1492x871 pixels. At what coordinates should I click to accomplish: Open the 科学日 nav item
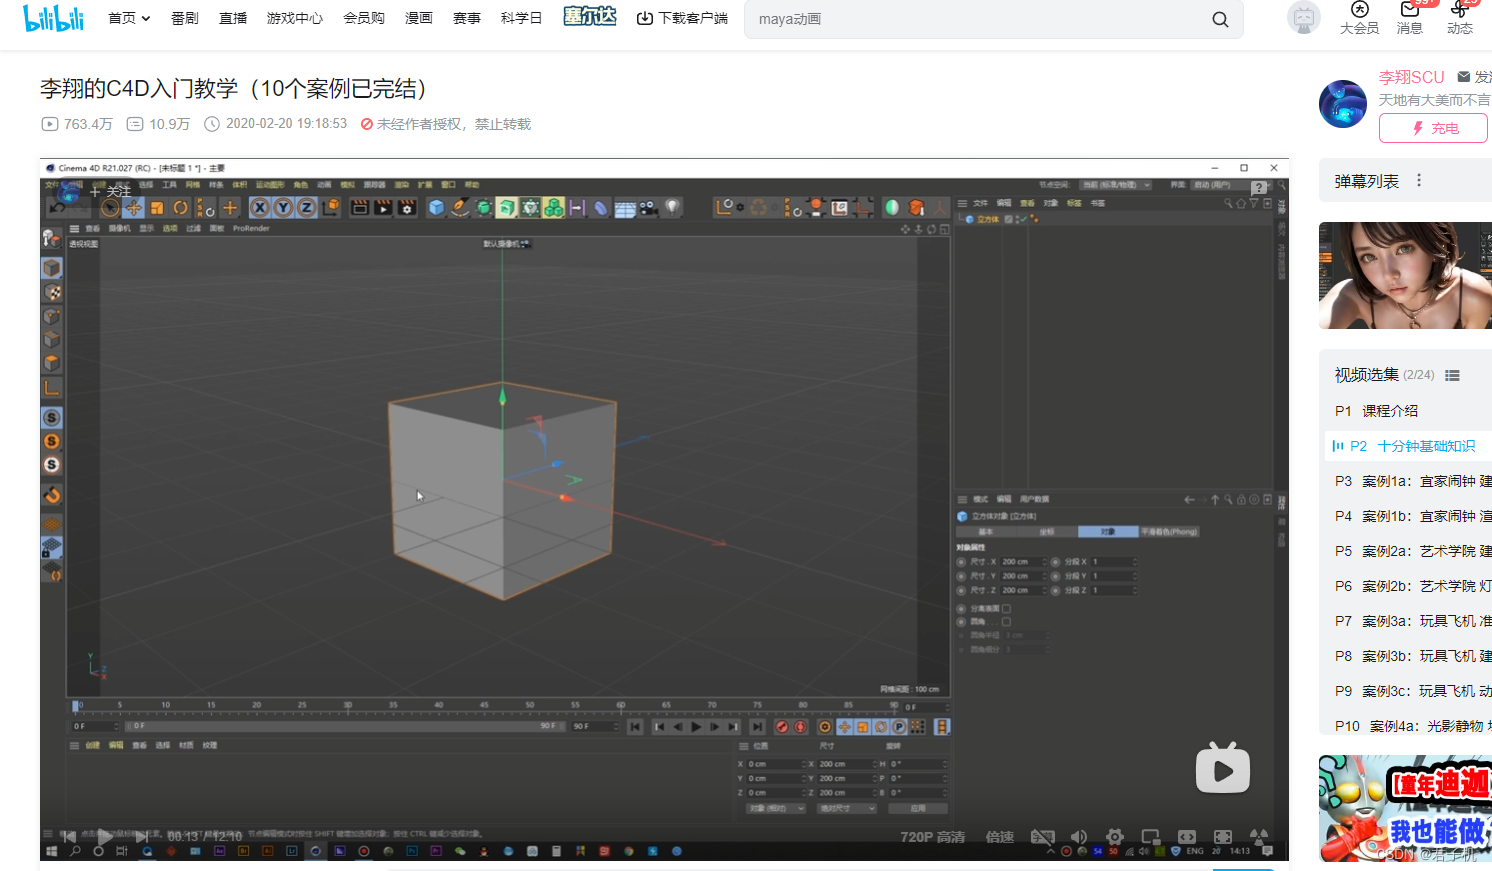coord(522,18)
